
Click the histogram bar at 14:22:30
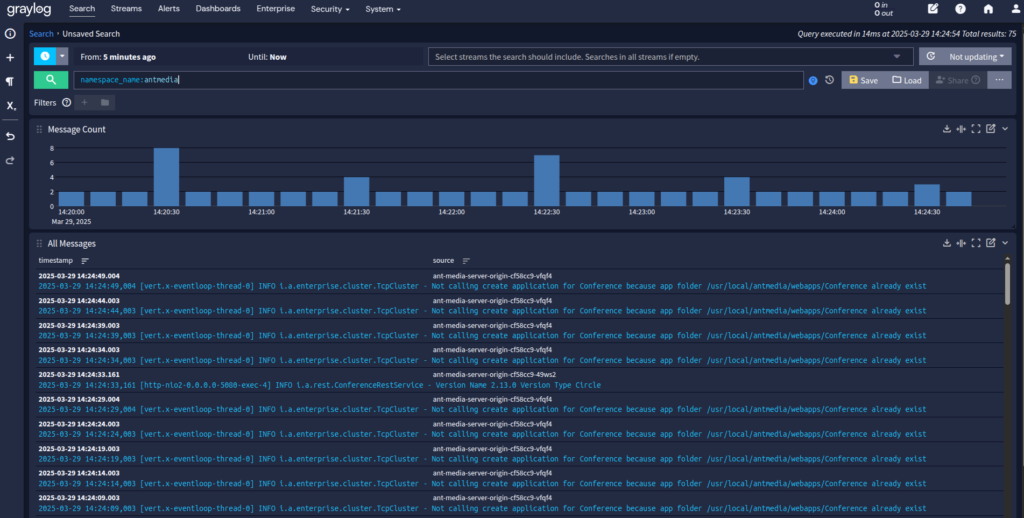click(547, 181)
